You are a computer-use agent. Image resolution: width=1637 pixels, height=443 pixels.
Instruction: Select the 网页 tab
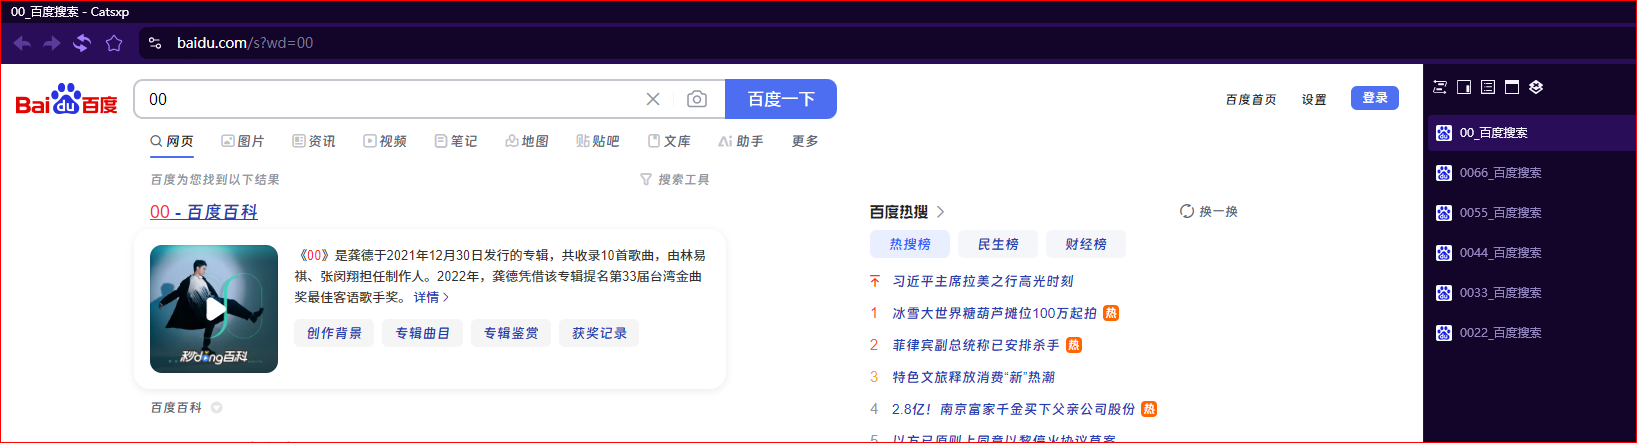[172, 141]
